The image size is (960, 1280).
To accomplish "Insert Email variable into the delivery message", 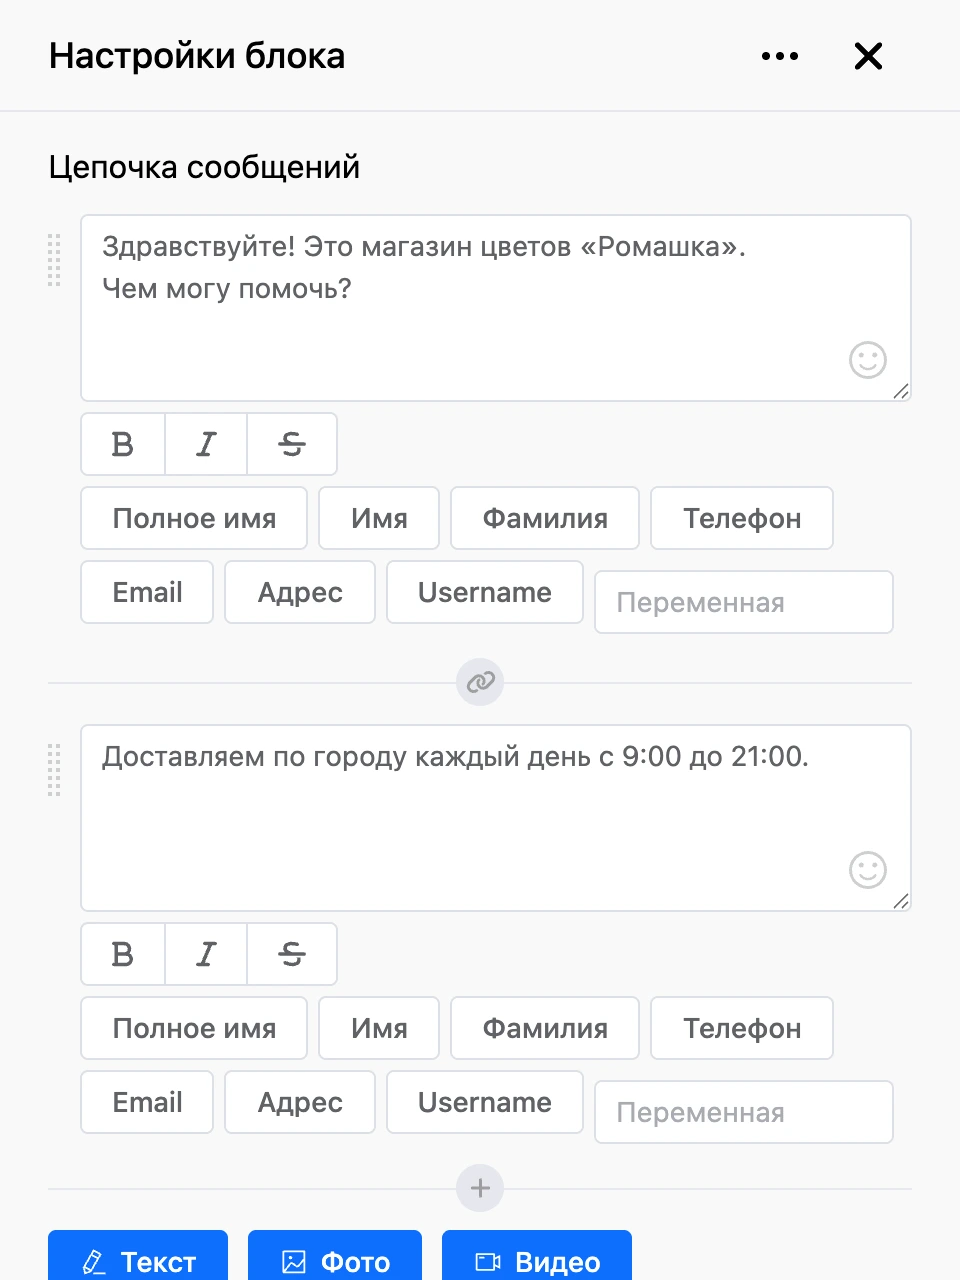I will coord(147,1102).
